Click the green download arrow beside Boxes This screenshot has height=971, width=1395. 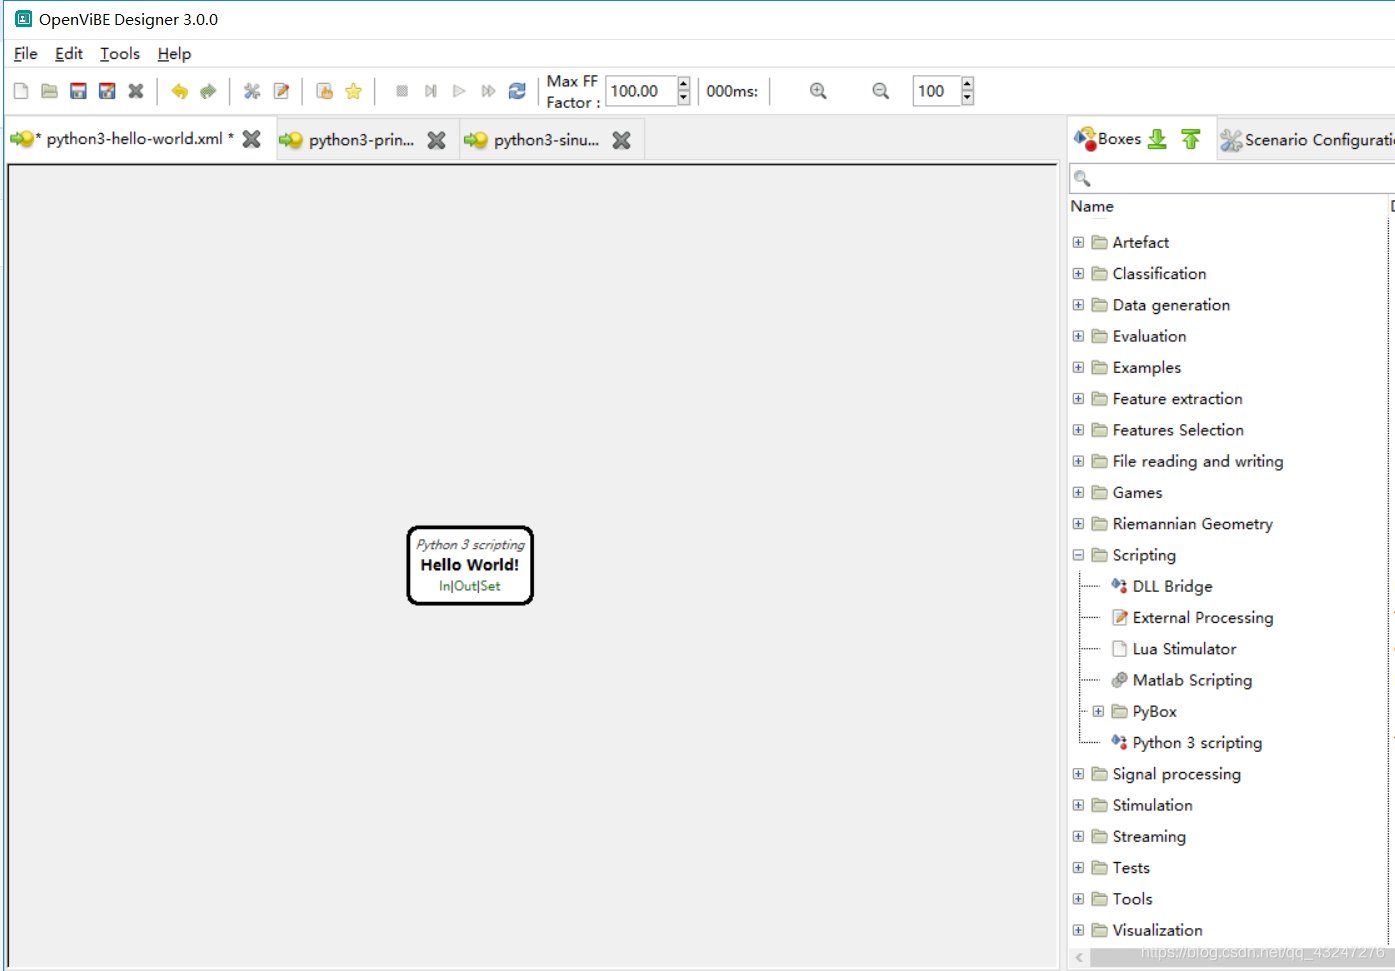(x=1157, y=139)
